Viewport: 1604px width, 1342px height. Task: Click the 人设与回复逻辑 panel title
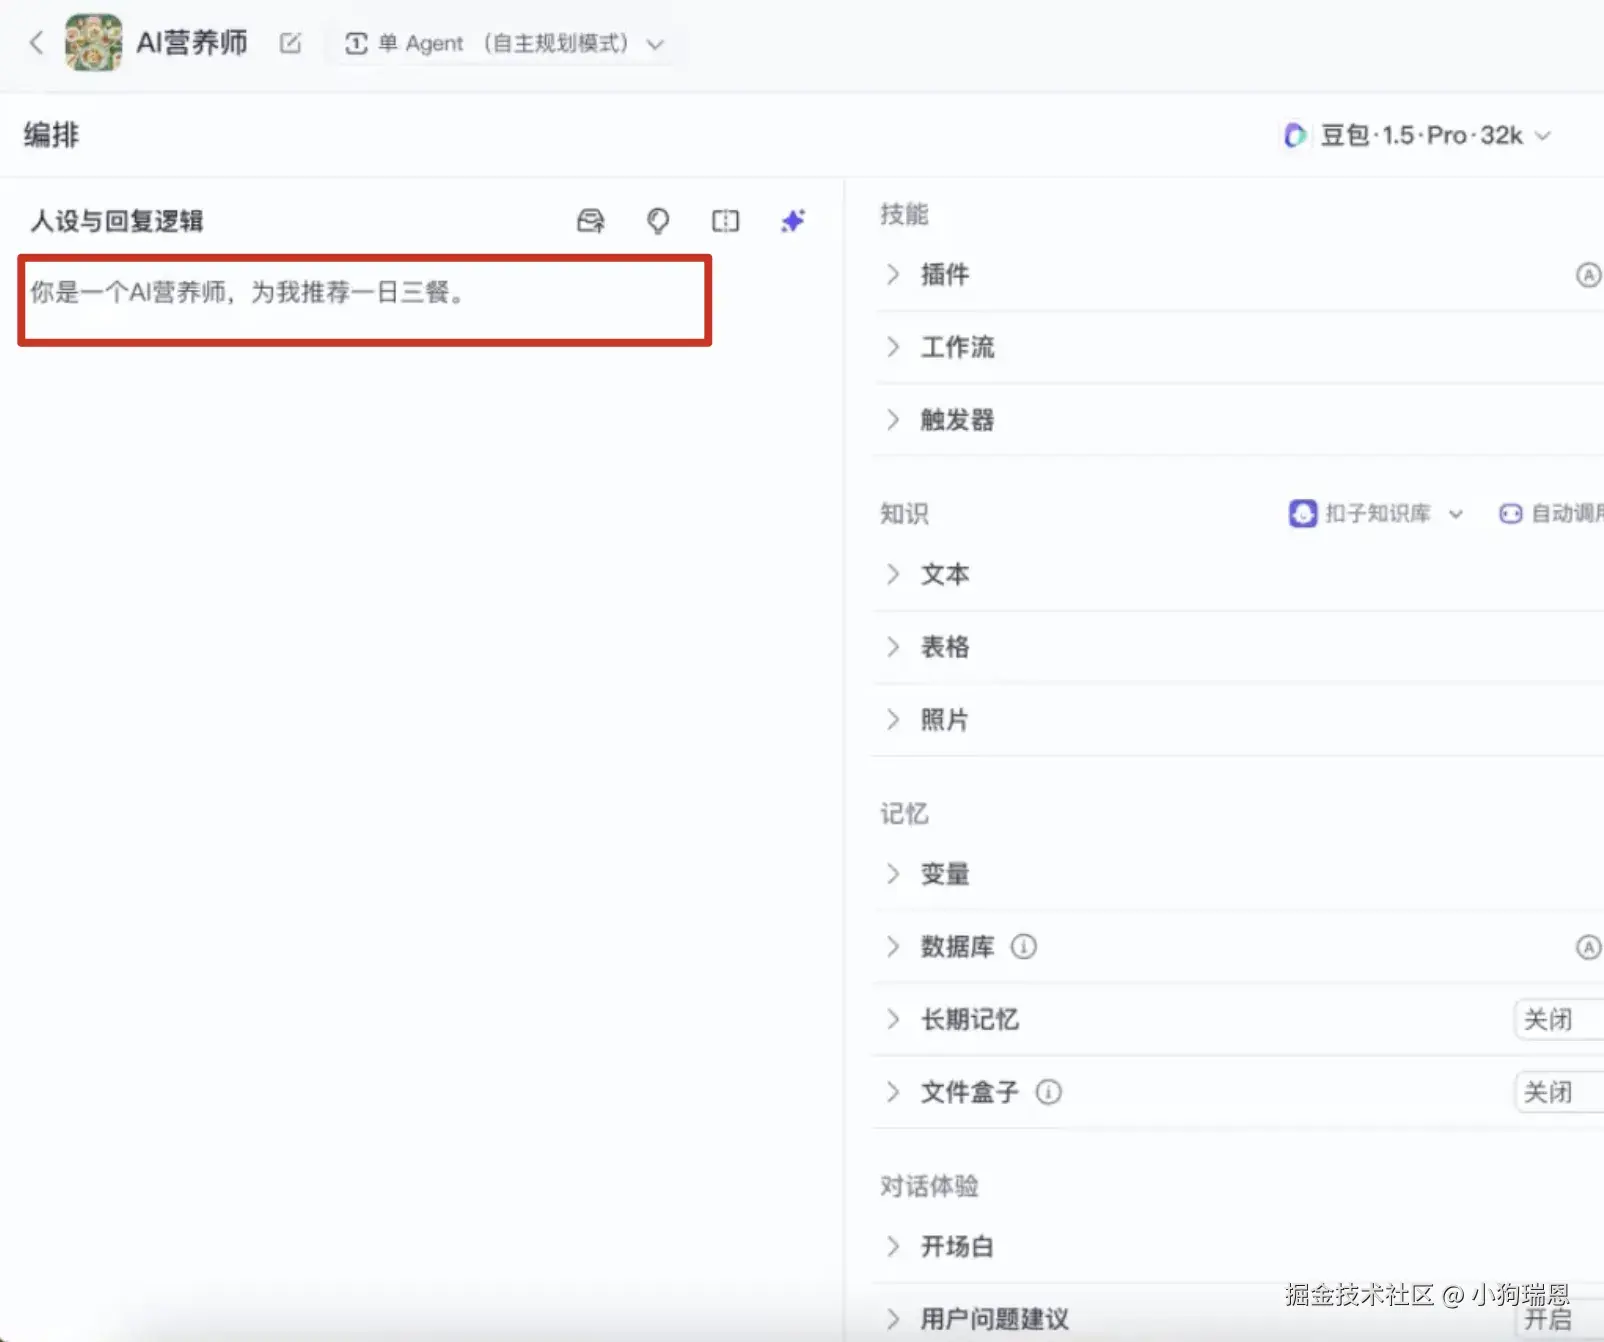[x=117, y=221]
